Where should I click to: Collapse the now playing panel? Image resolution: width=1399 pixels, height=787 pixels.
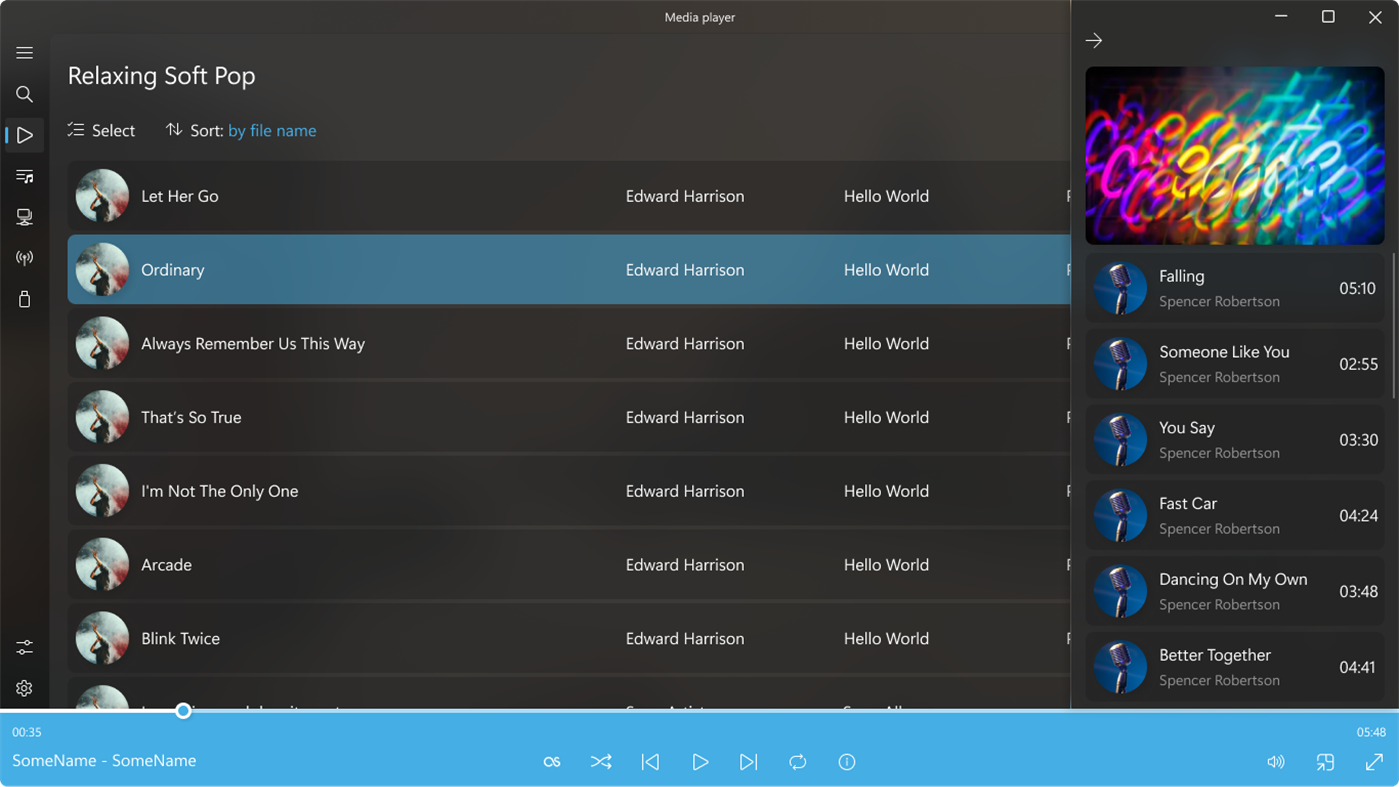[1094, 40]
